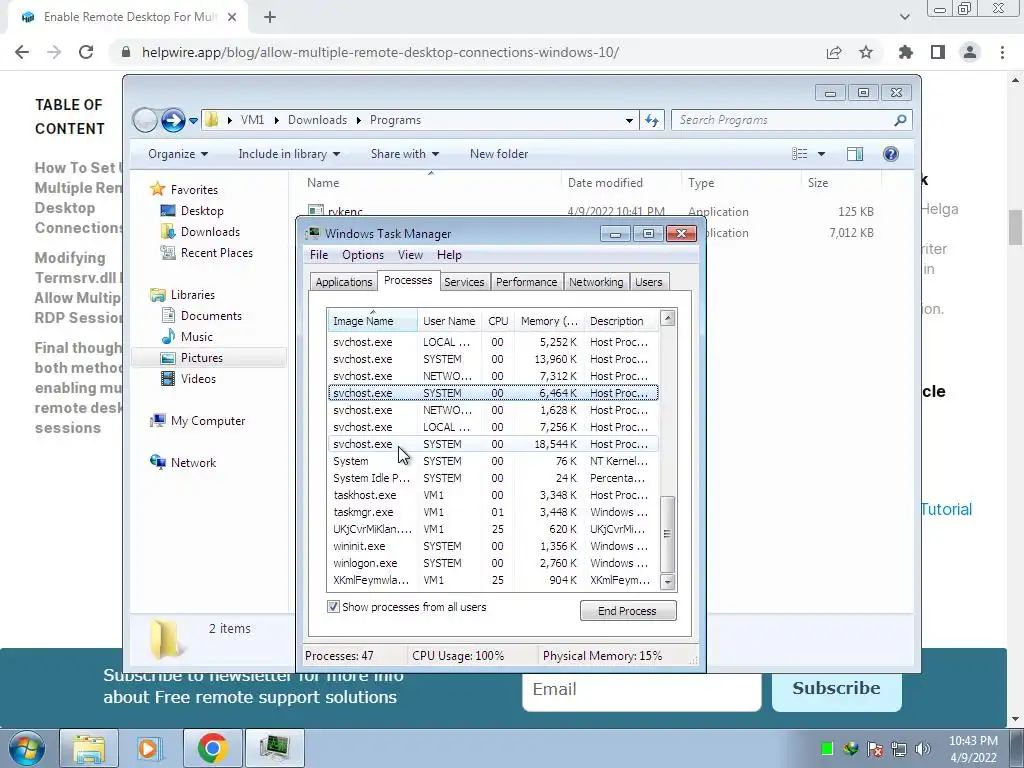The width and height of the screenshot is (1024, 768).
Task: Open Chrome taskbar icon
Action: pyautogui.click(x=212, y=748)
